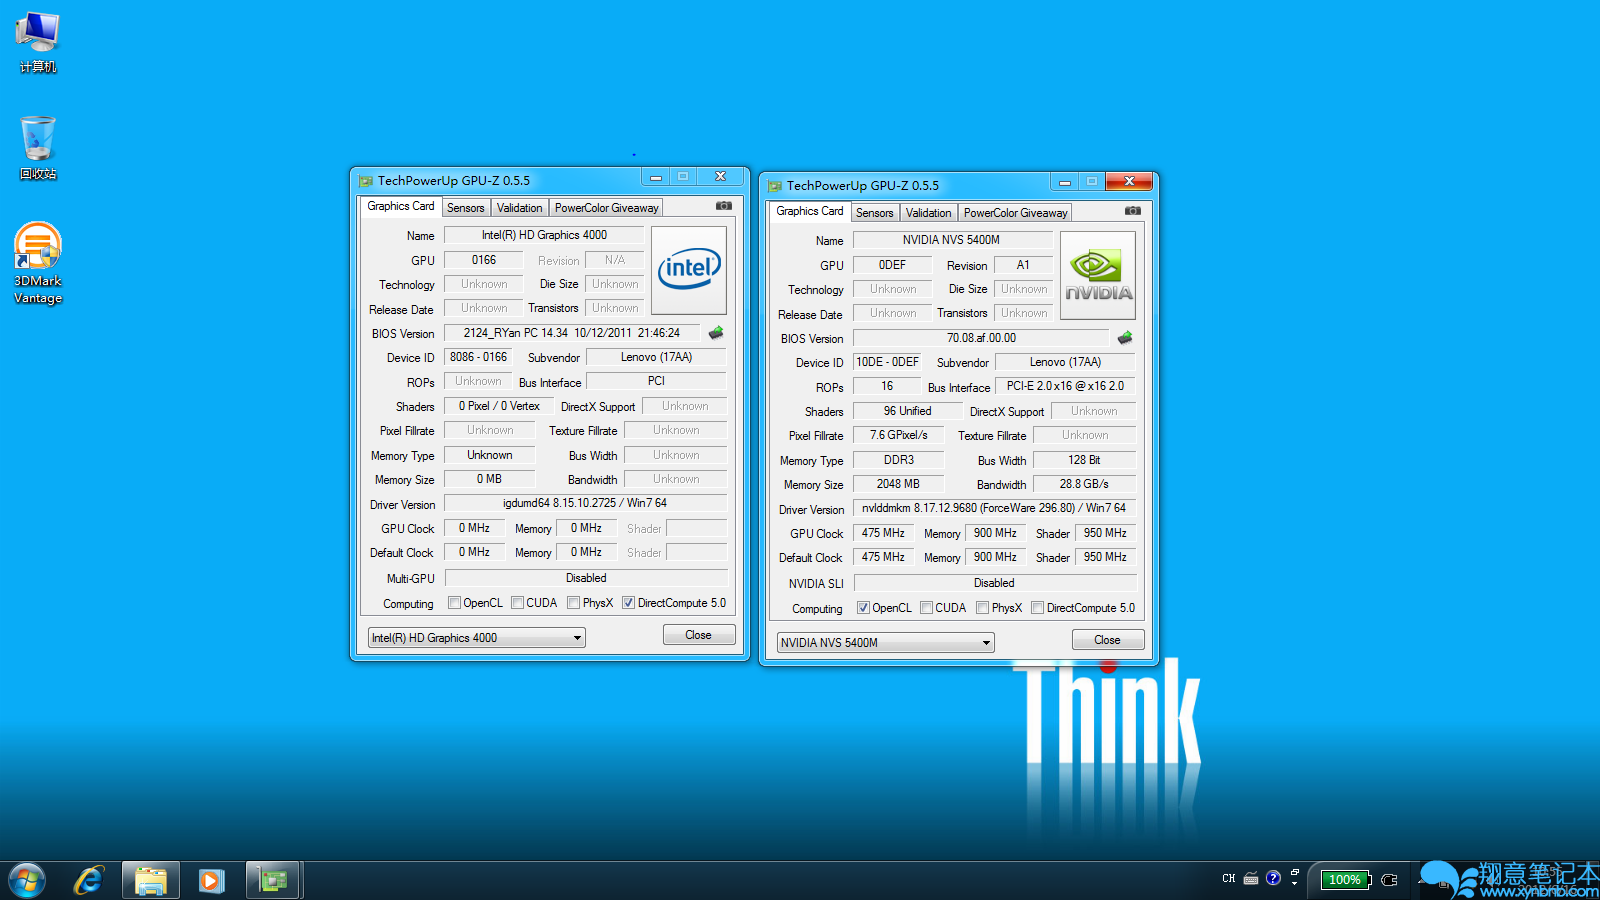Viewport: 1600px width, 900px height.
Task: Open PowerColor Giveaway tab in NVIDIA window
Action: (x=1015, y=213)
